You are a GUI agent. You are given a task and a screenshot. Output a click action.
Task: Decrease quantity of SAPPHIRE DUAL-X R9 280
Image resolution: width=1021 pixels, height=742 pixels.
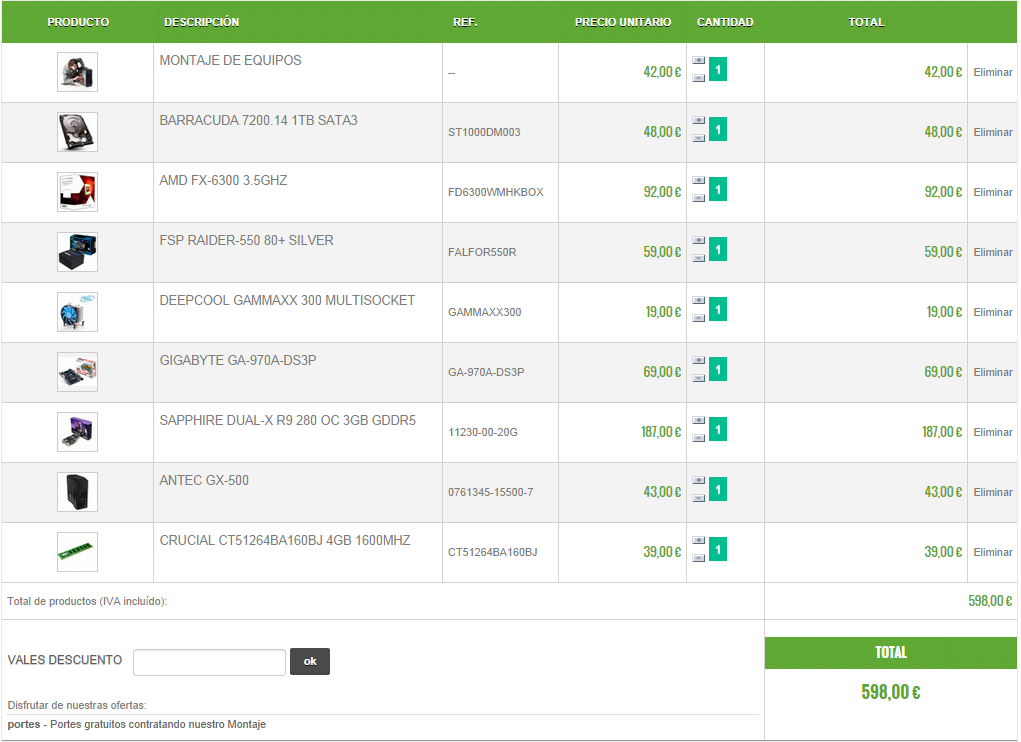(699, 438)
